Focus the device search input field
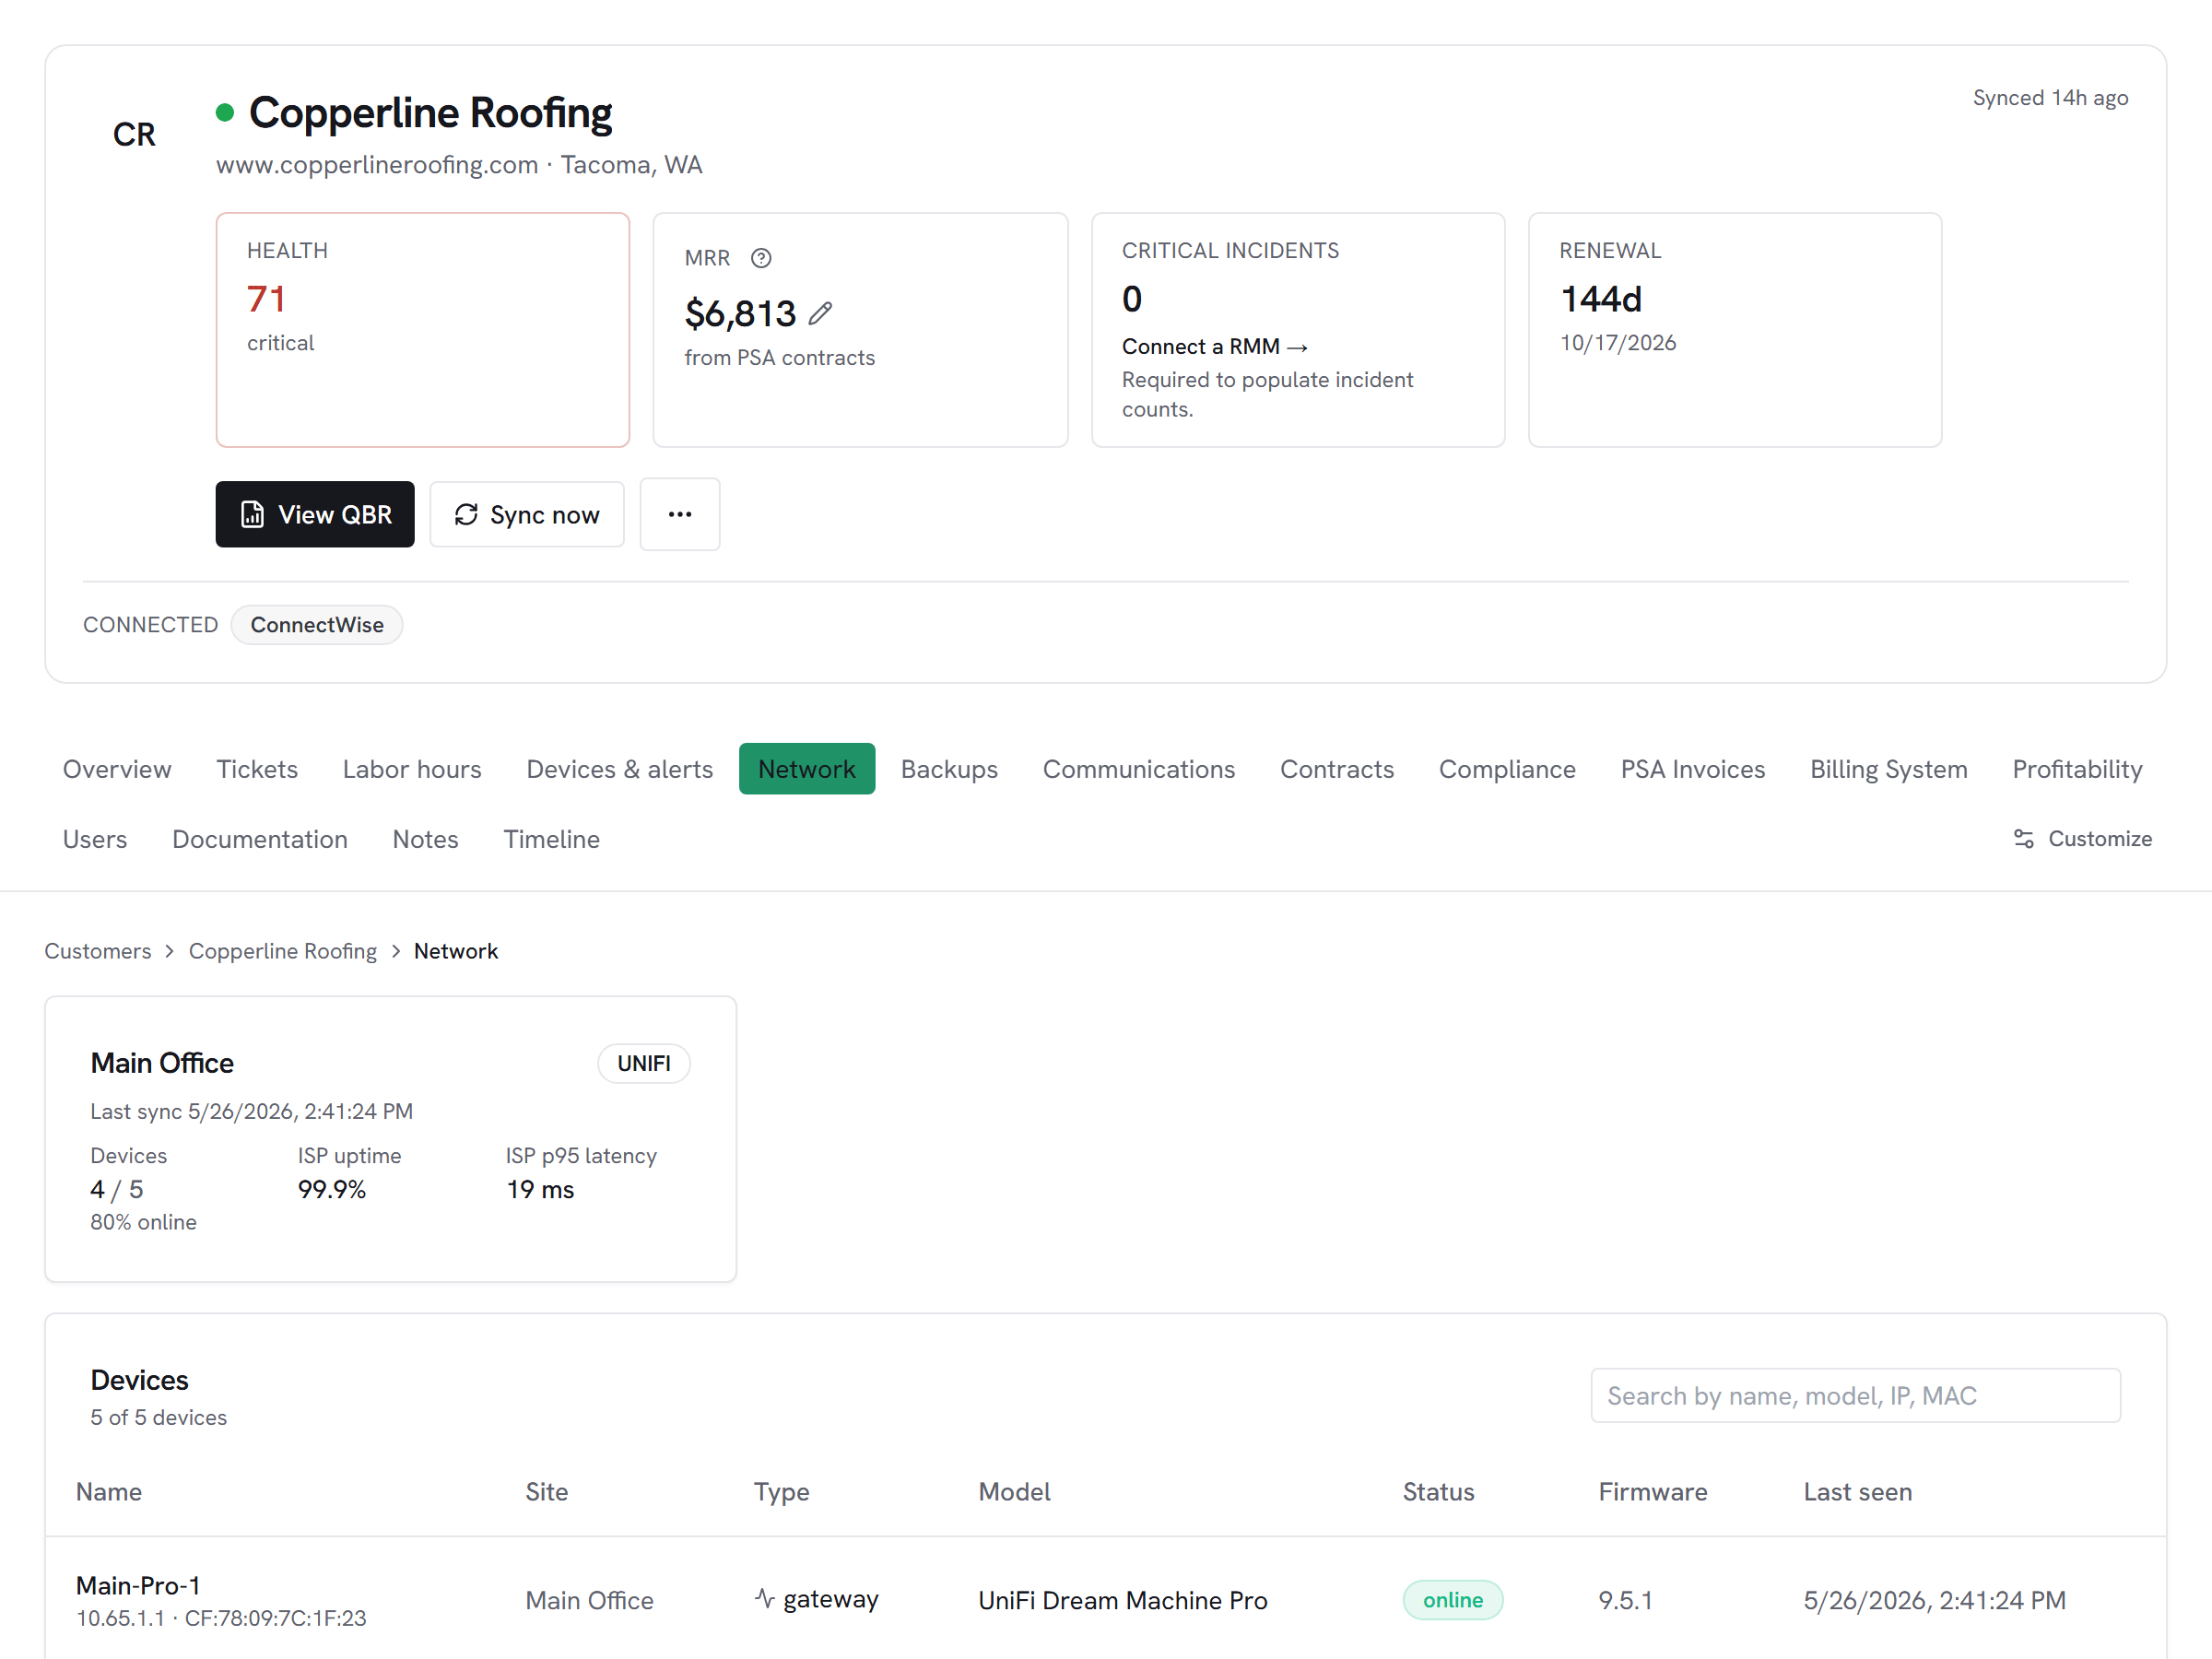The image size is (2212, 1659). [x=1855, y=1394]
